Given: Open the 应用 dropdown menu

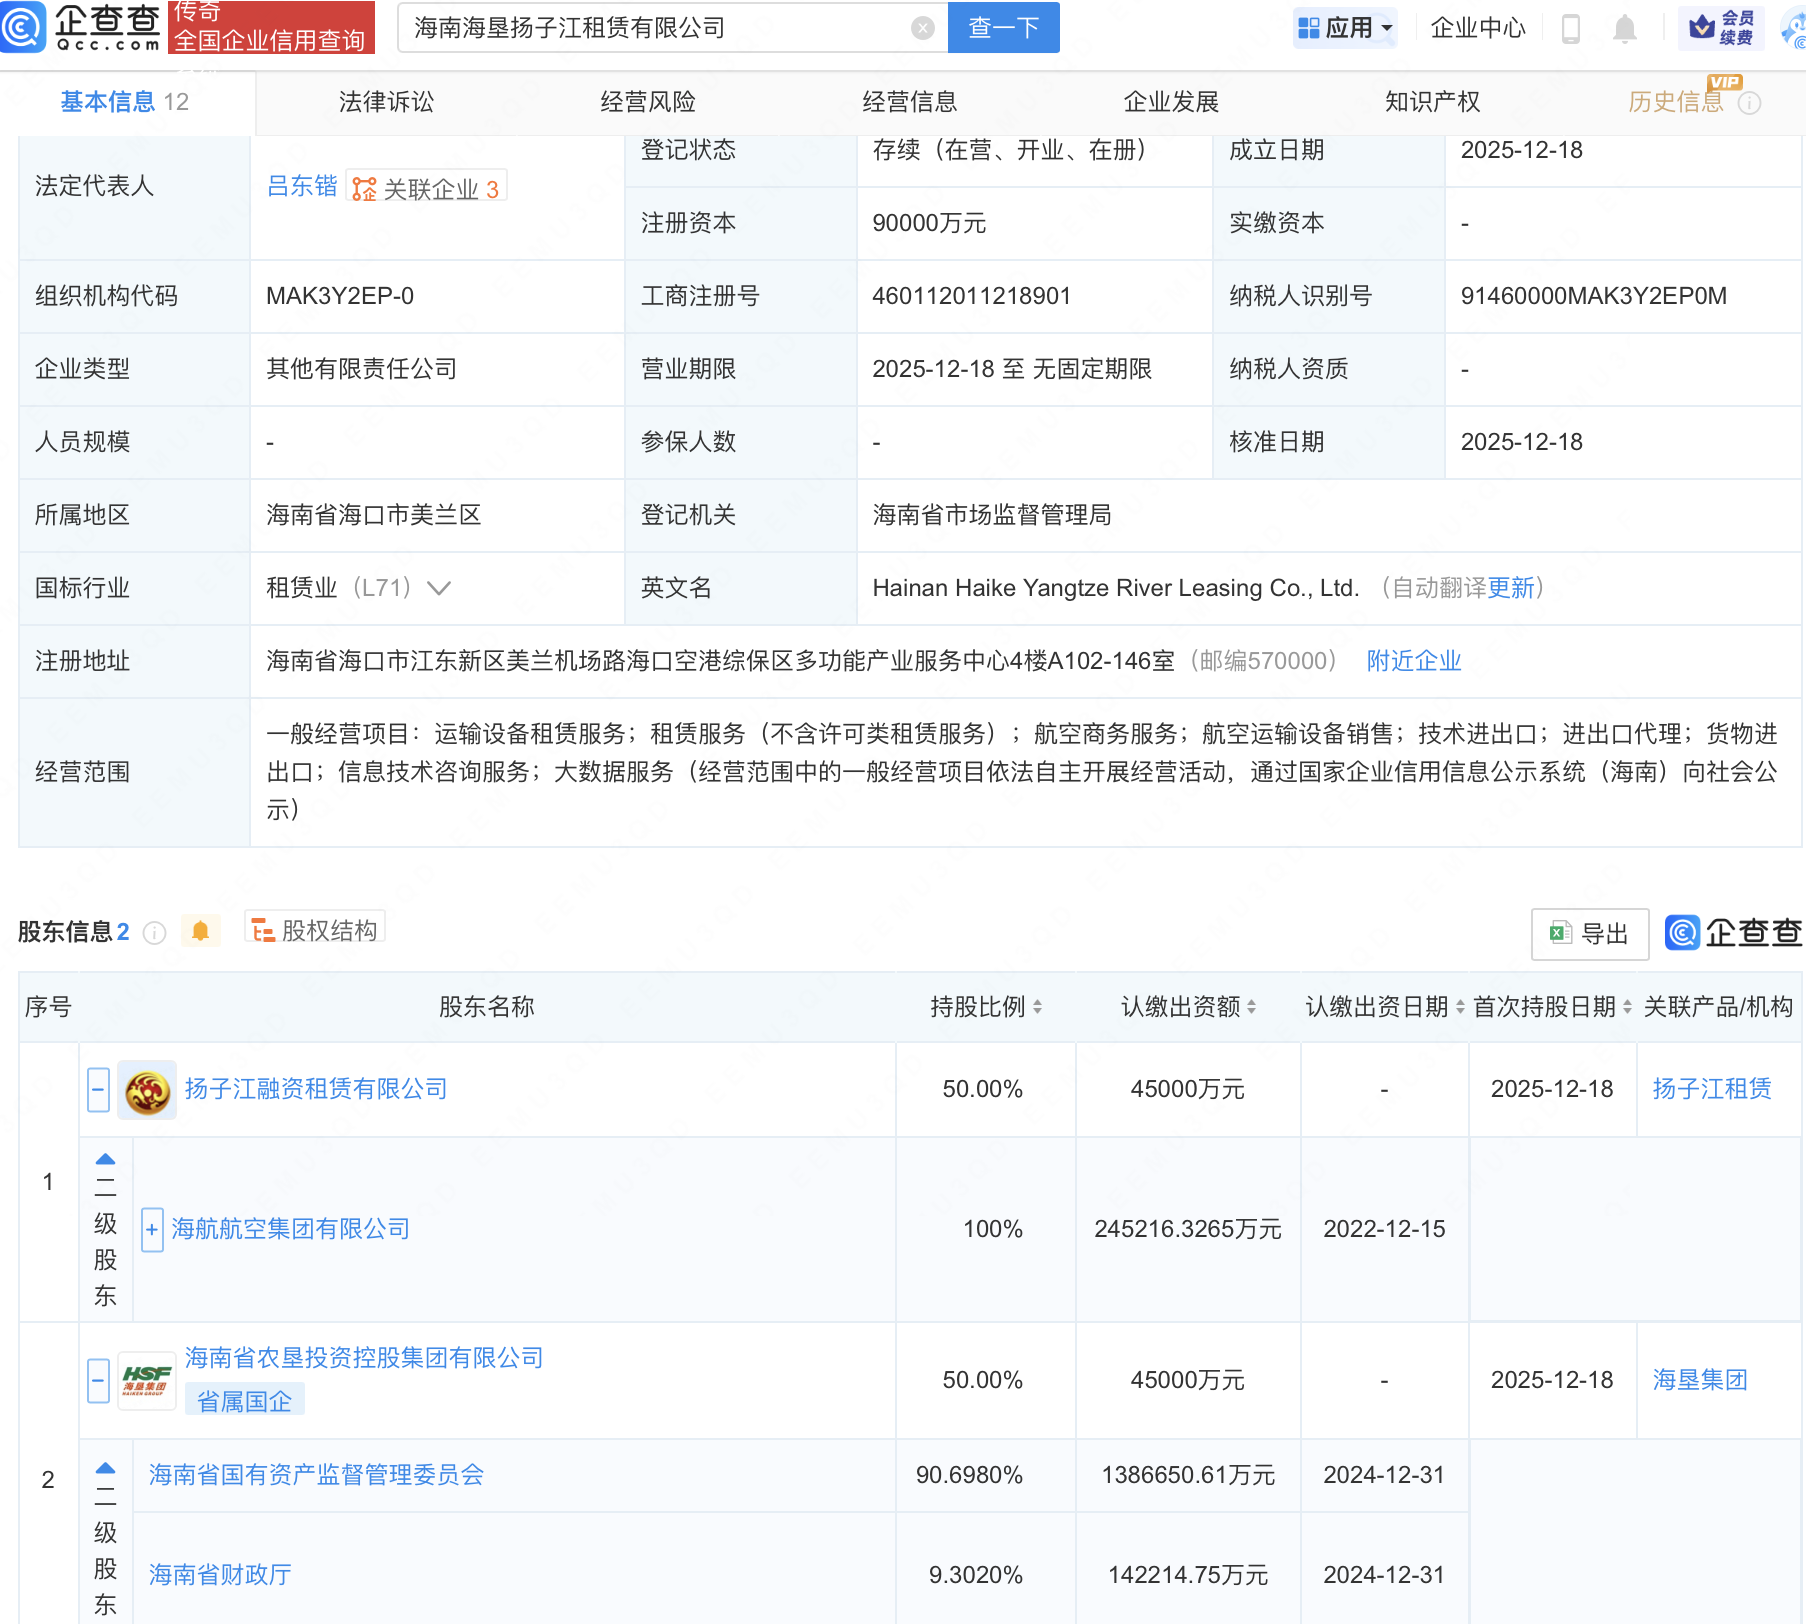Looking at the screenshot, I should pos(1345,28).
